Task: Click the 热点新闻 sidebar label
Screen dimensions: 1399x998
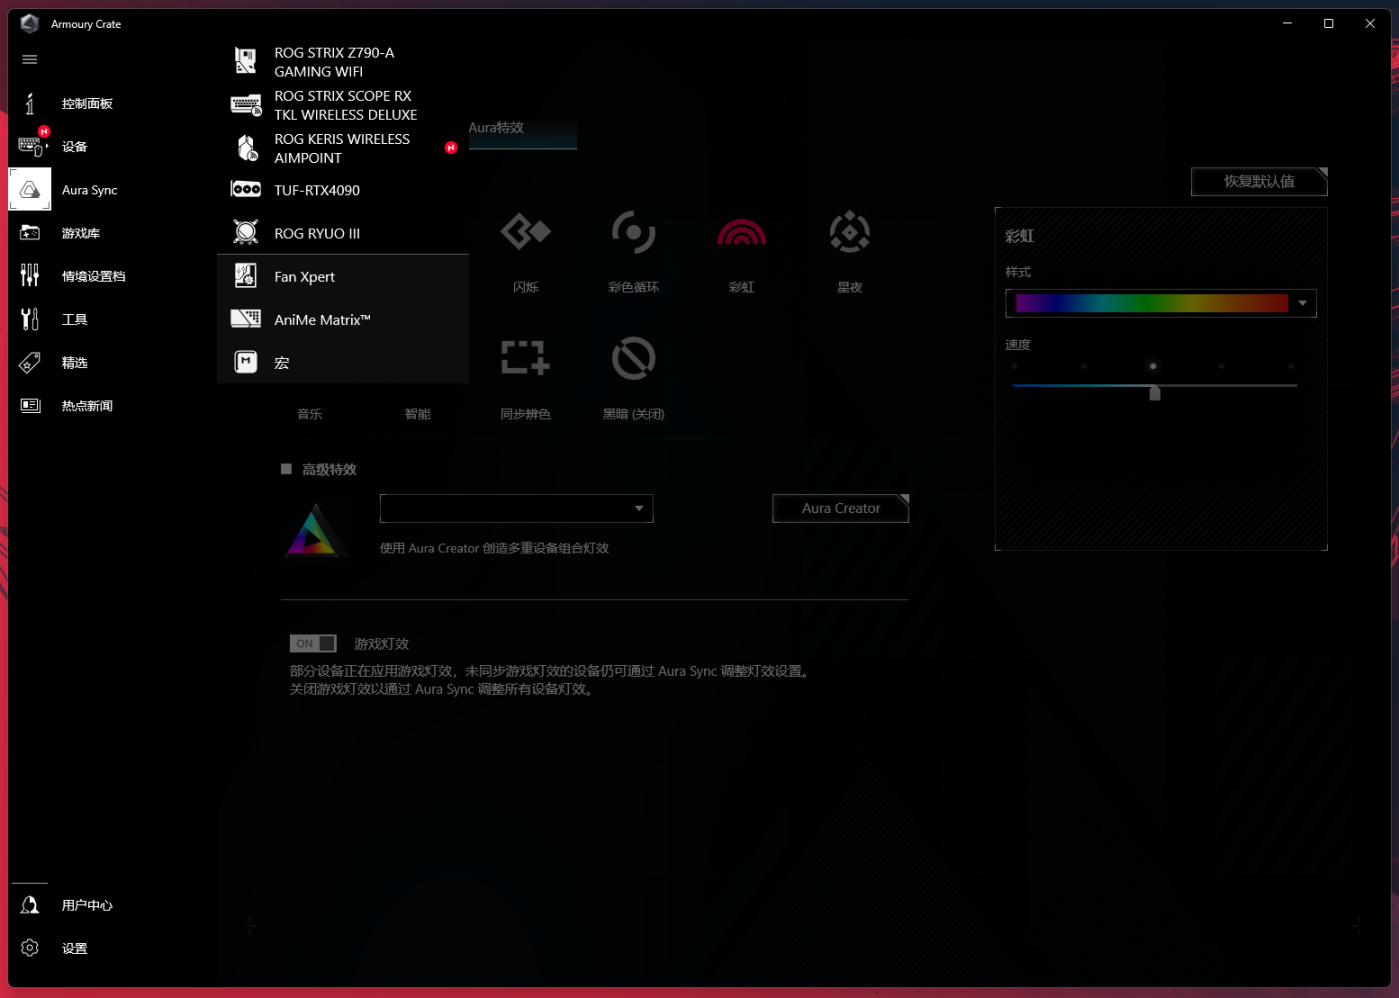Action: tap(87, 406)
